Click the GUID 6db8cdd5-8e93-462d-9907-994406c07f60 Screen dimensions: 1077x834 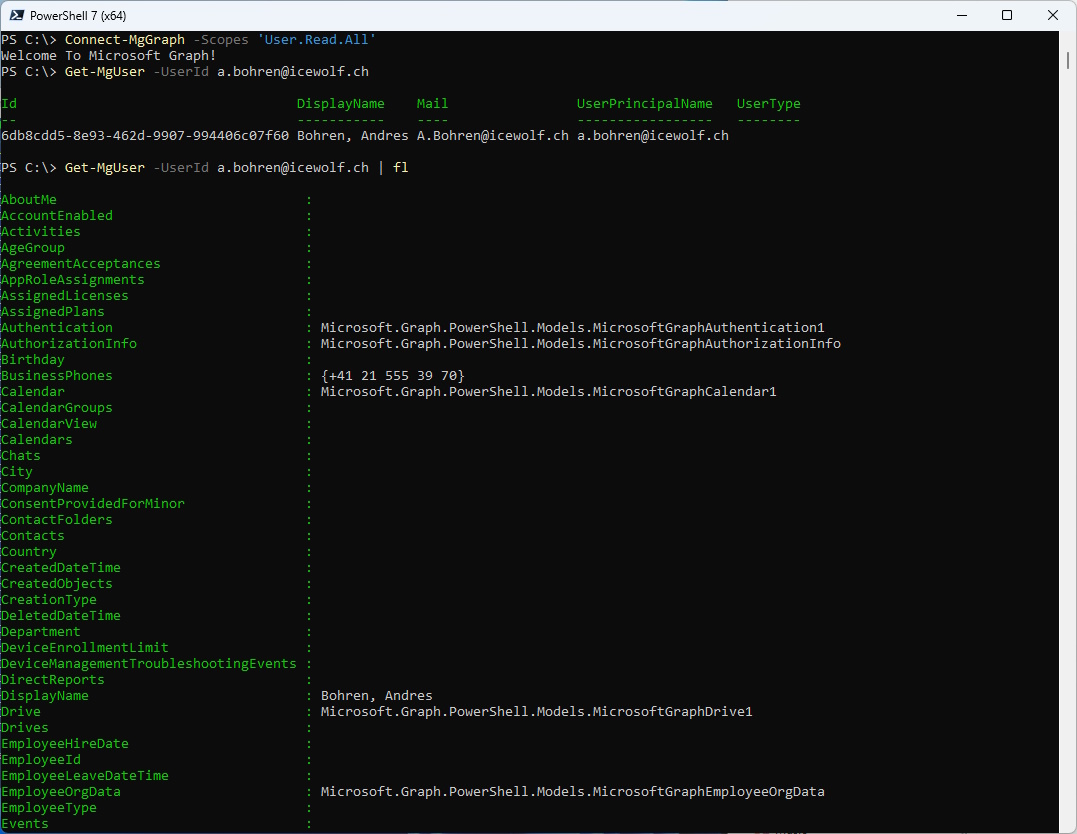pos(145,135)
